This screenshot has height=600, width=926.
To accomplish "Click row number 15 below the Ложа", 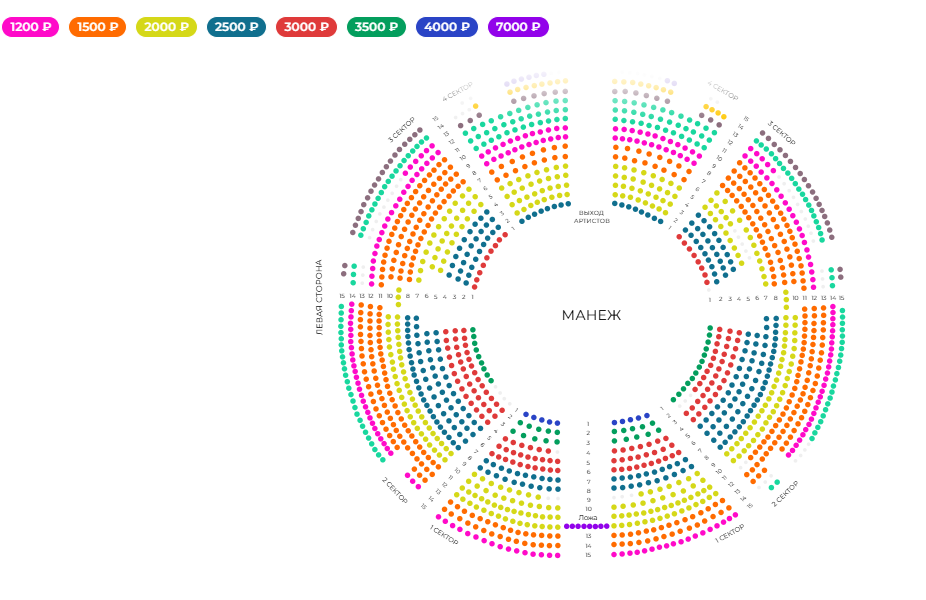I will tap(588, 555).
